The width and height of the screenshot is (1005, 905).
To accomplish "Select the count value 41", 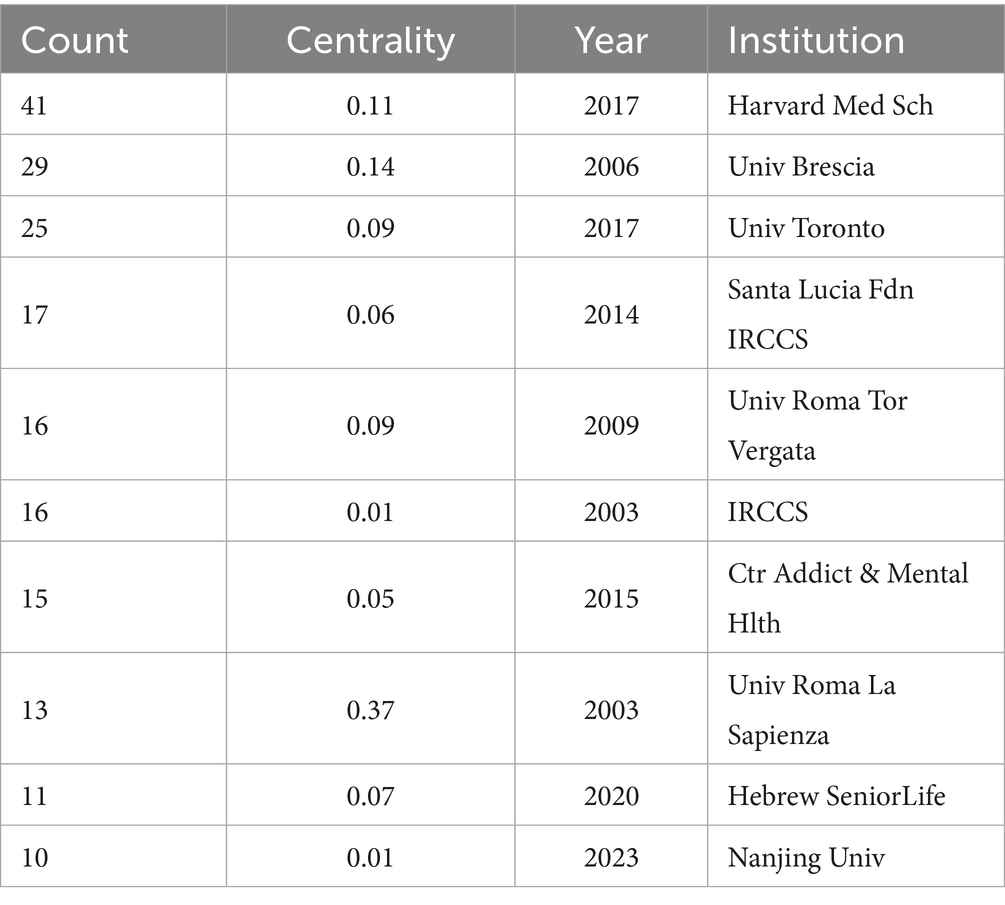I will point(34,104).
